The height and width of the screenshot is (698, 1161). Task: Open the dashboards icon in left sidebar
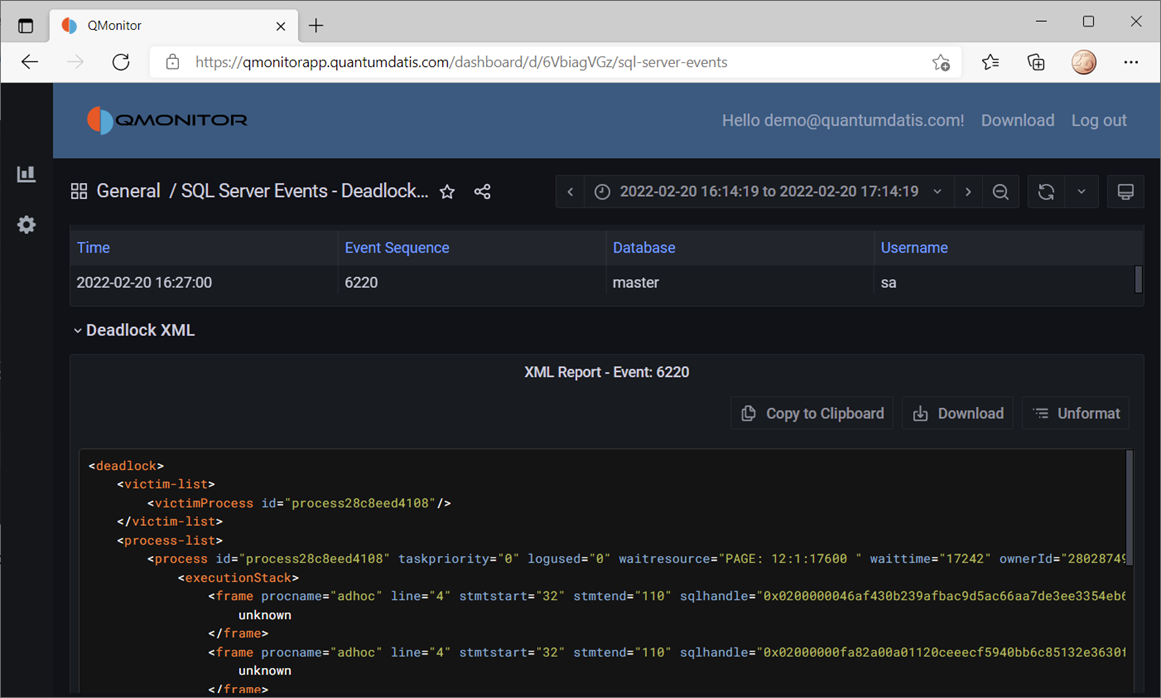pos(26,174)
